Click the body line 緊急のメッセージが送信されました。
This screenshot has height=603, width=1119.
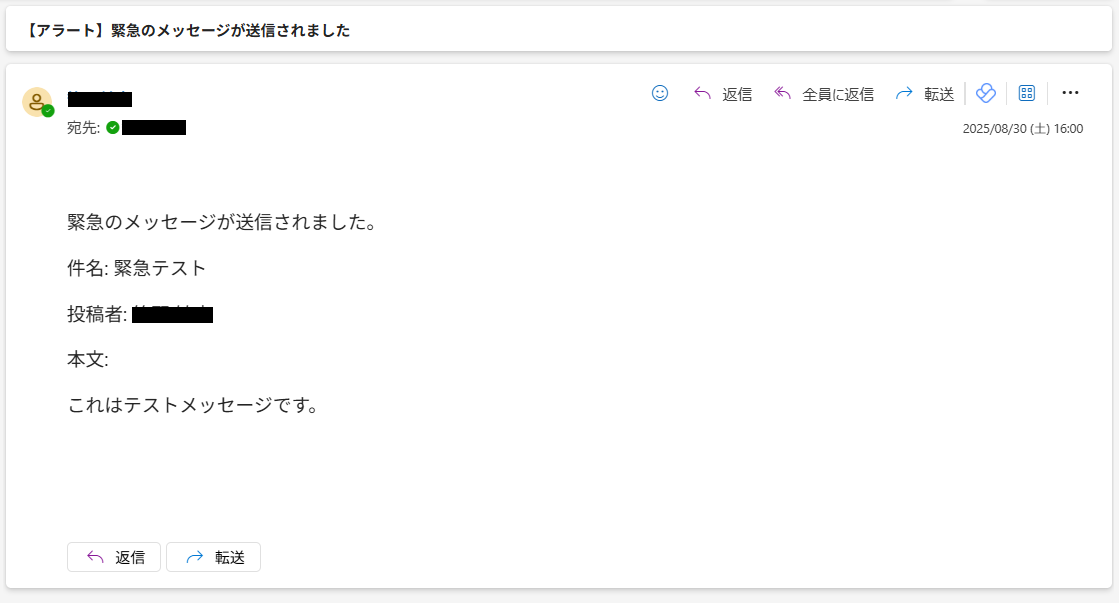pos(223,222)
